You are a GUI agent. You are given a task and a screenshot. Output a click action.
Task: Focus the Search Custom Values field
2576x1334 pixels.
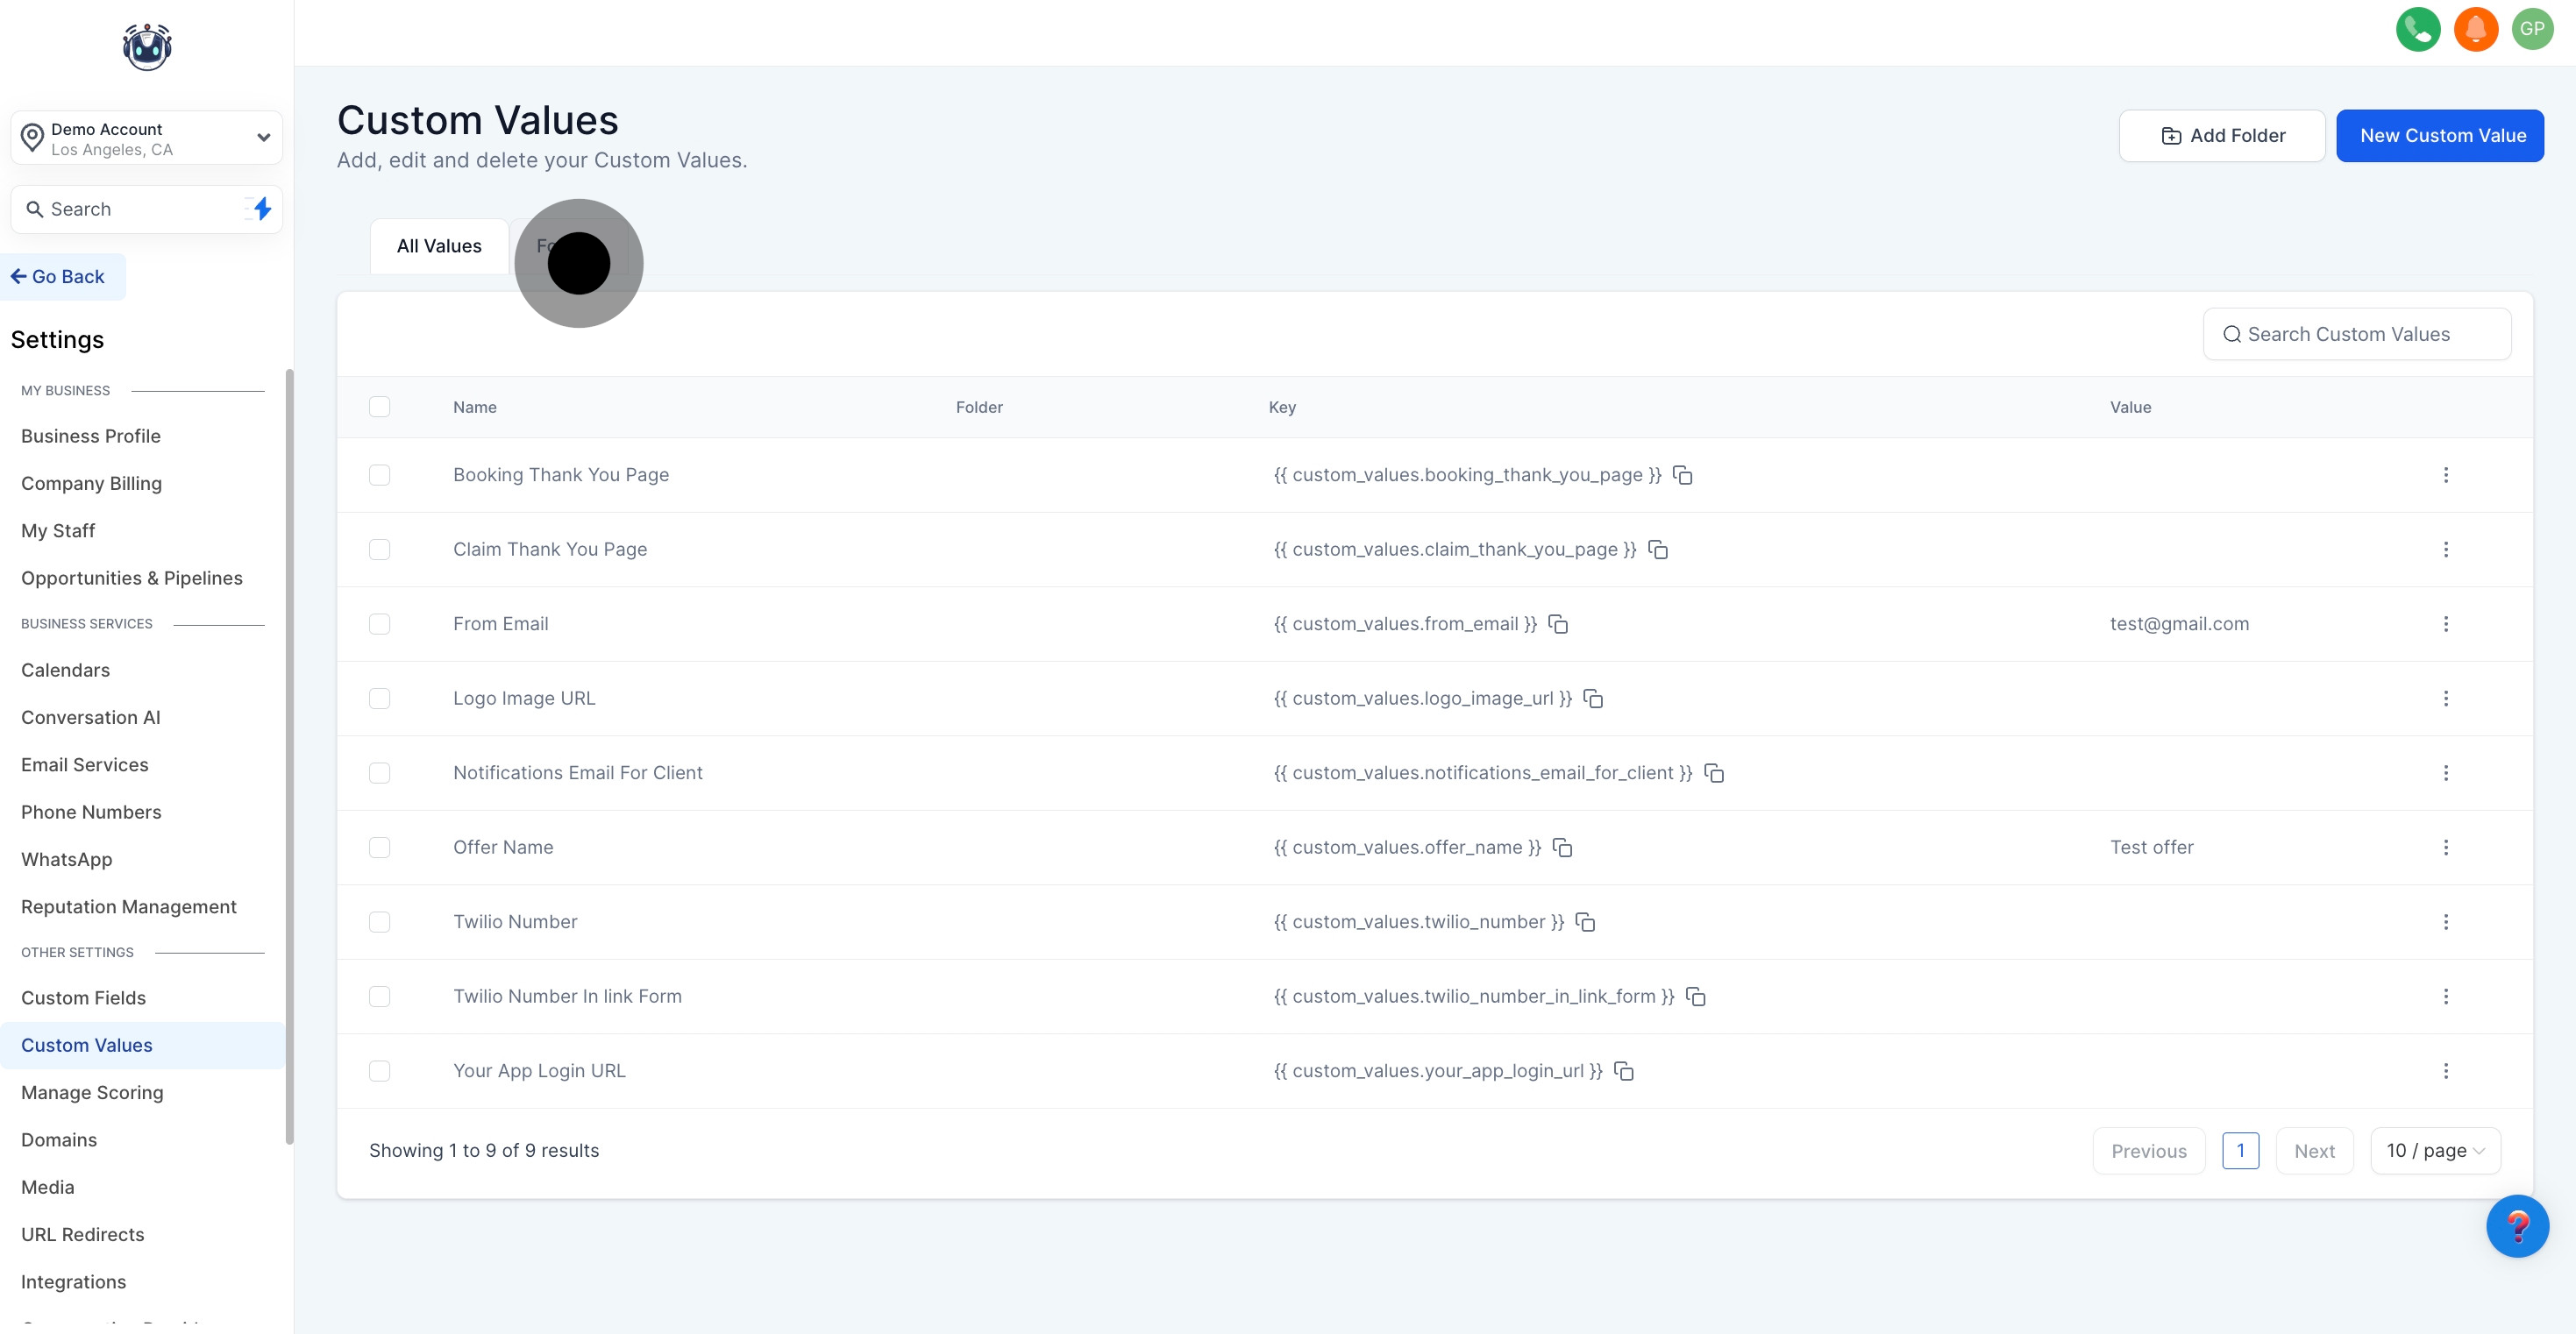coord(2357,335)
